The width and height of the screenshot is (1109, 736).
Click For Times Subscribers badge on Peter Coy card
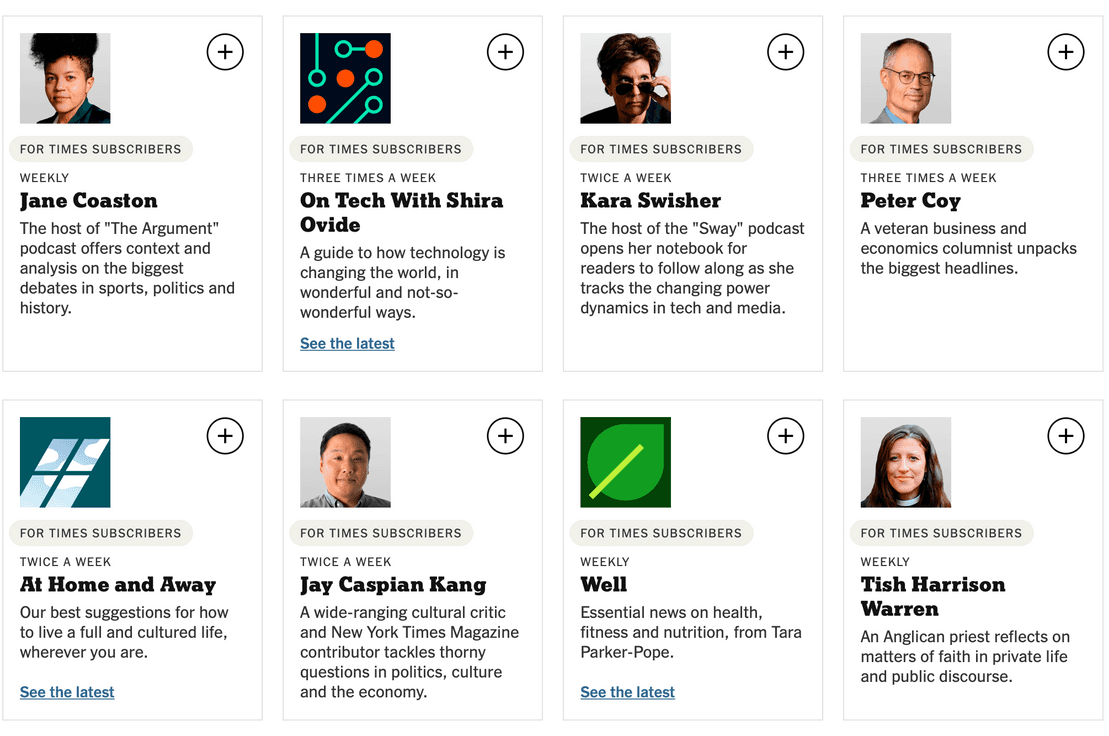[x=941, y=149]
